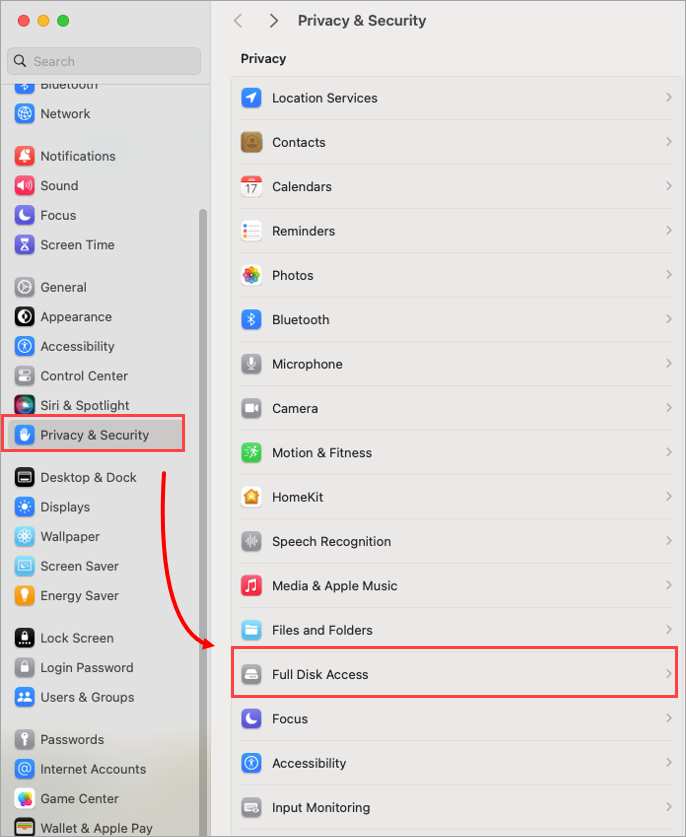Image resolution: width=686 pixels, height=837 pixels.
Task: Click the Contacts book icon
Action: (x=251, y=142)
